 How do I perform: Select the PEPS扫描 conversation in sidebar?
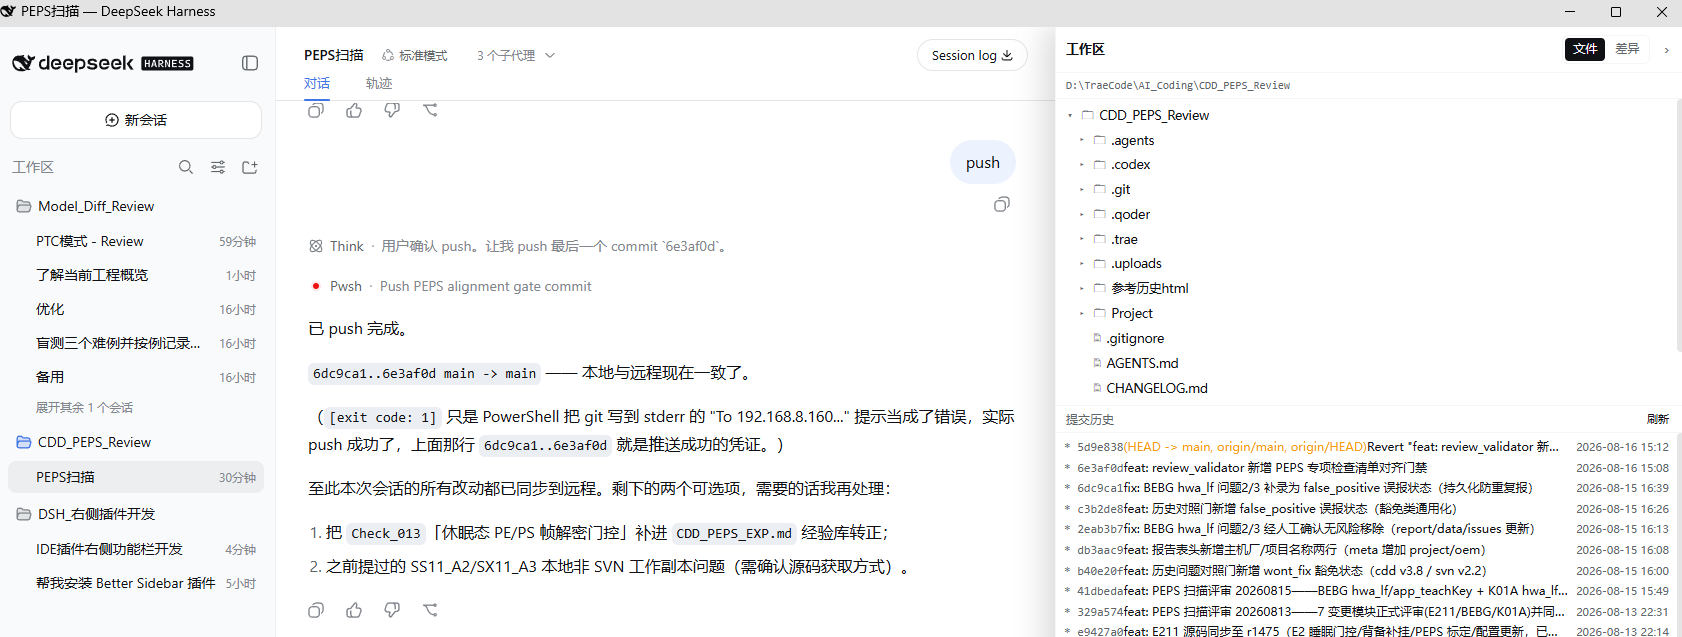pos(137,477)
